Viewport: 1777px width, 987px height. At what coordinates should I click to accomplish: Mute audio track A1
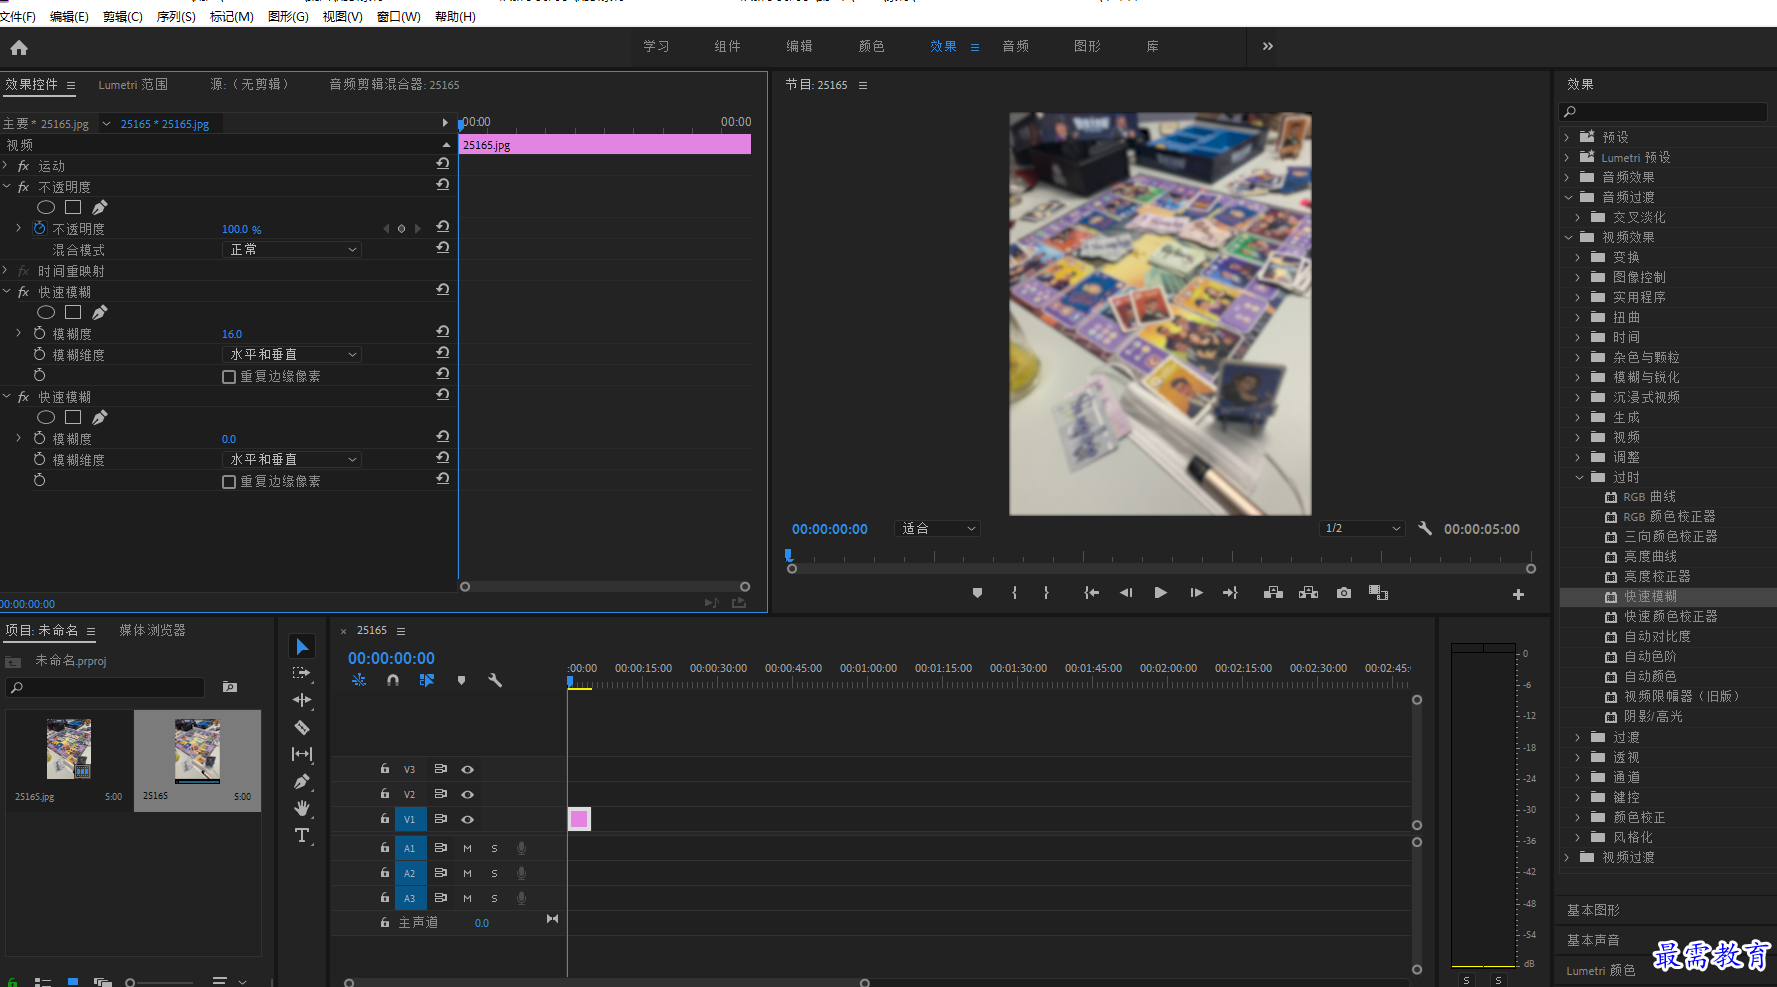coord(467,848)
